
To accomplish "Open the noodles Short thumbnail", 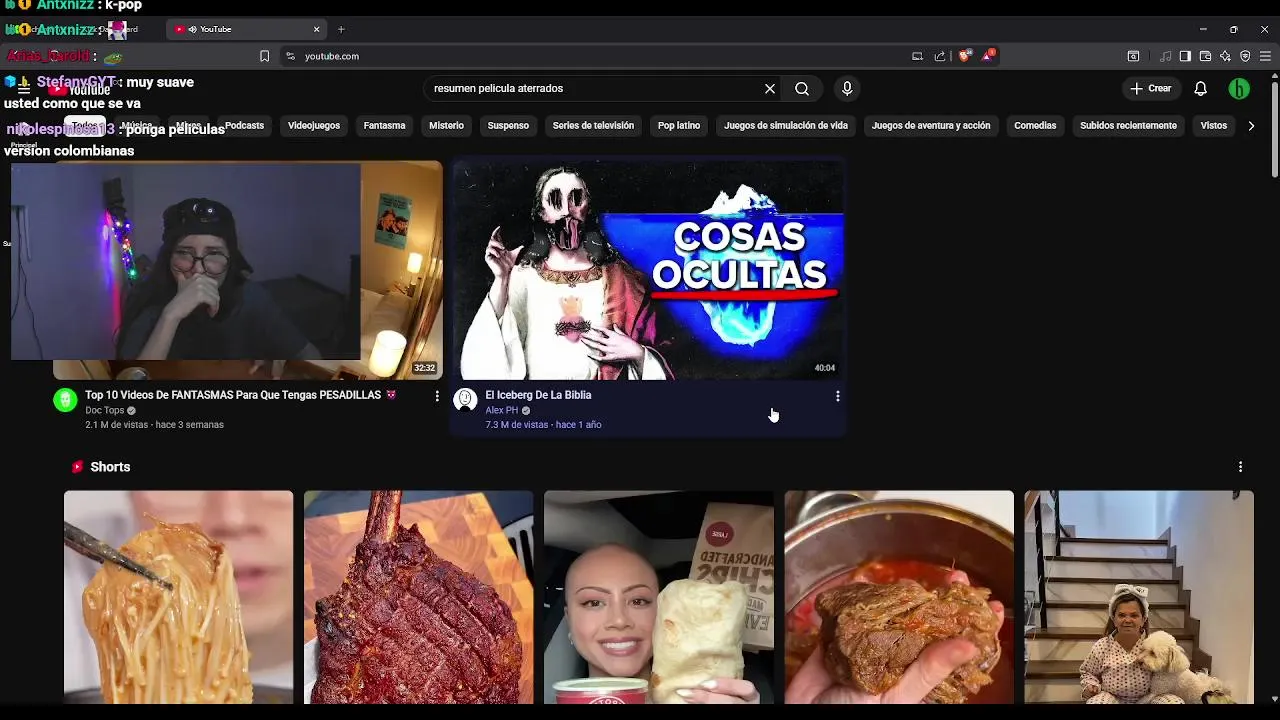I will pos(179,597).
